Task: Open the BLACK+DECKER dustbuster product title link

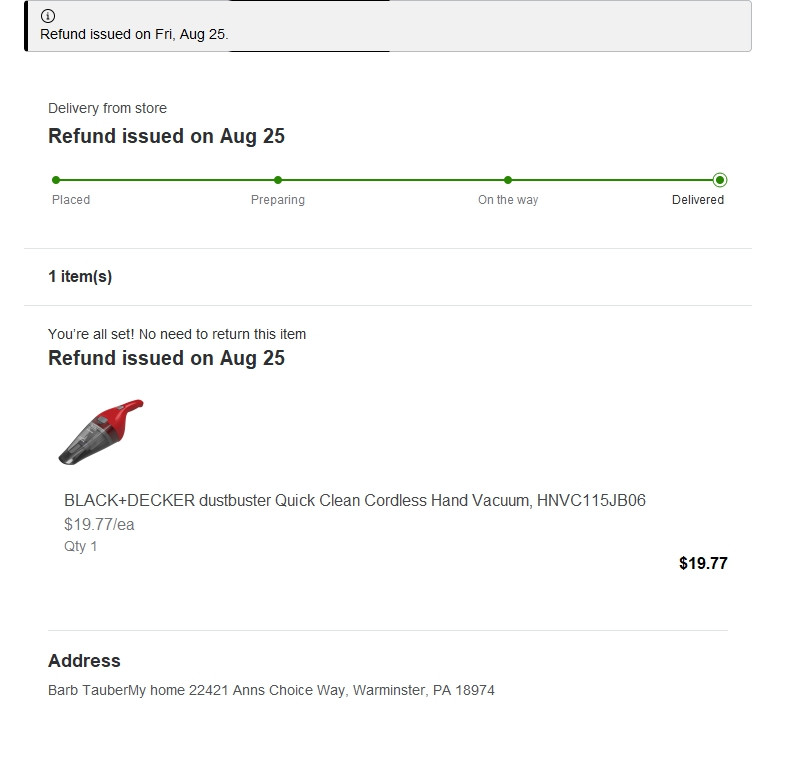Action: click(355, 500)
